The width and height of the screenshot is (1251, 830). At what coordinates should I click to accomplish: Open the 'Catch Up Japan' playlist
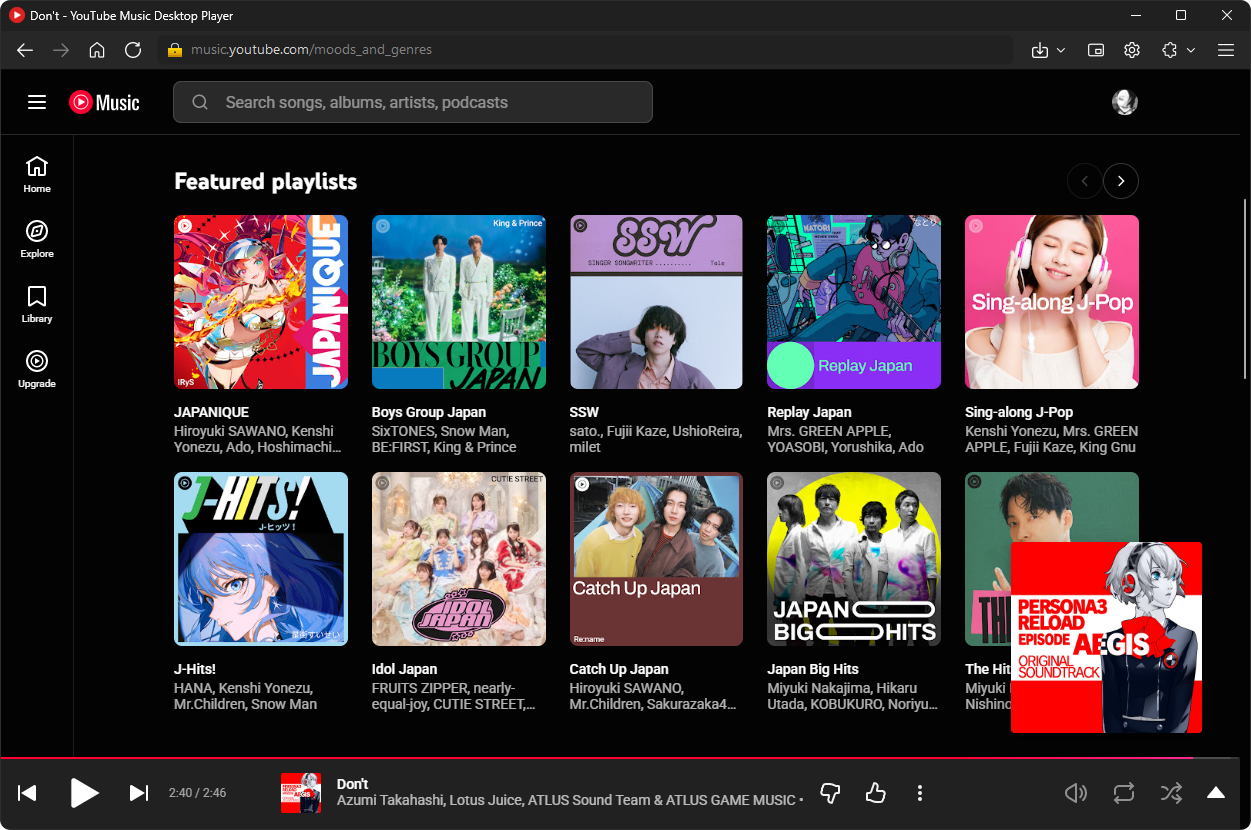[x=656, y=559]
